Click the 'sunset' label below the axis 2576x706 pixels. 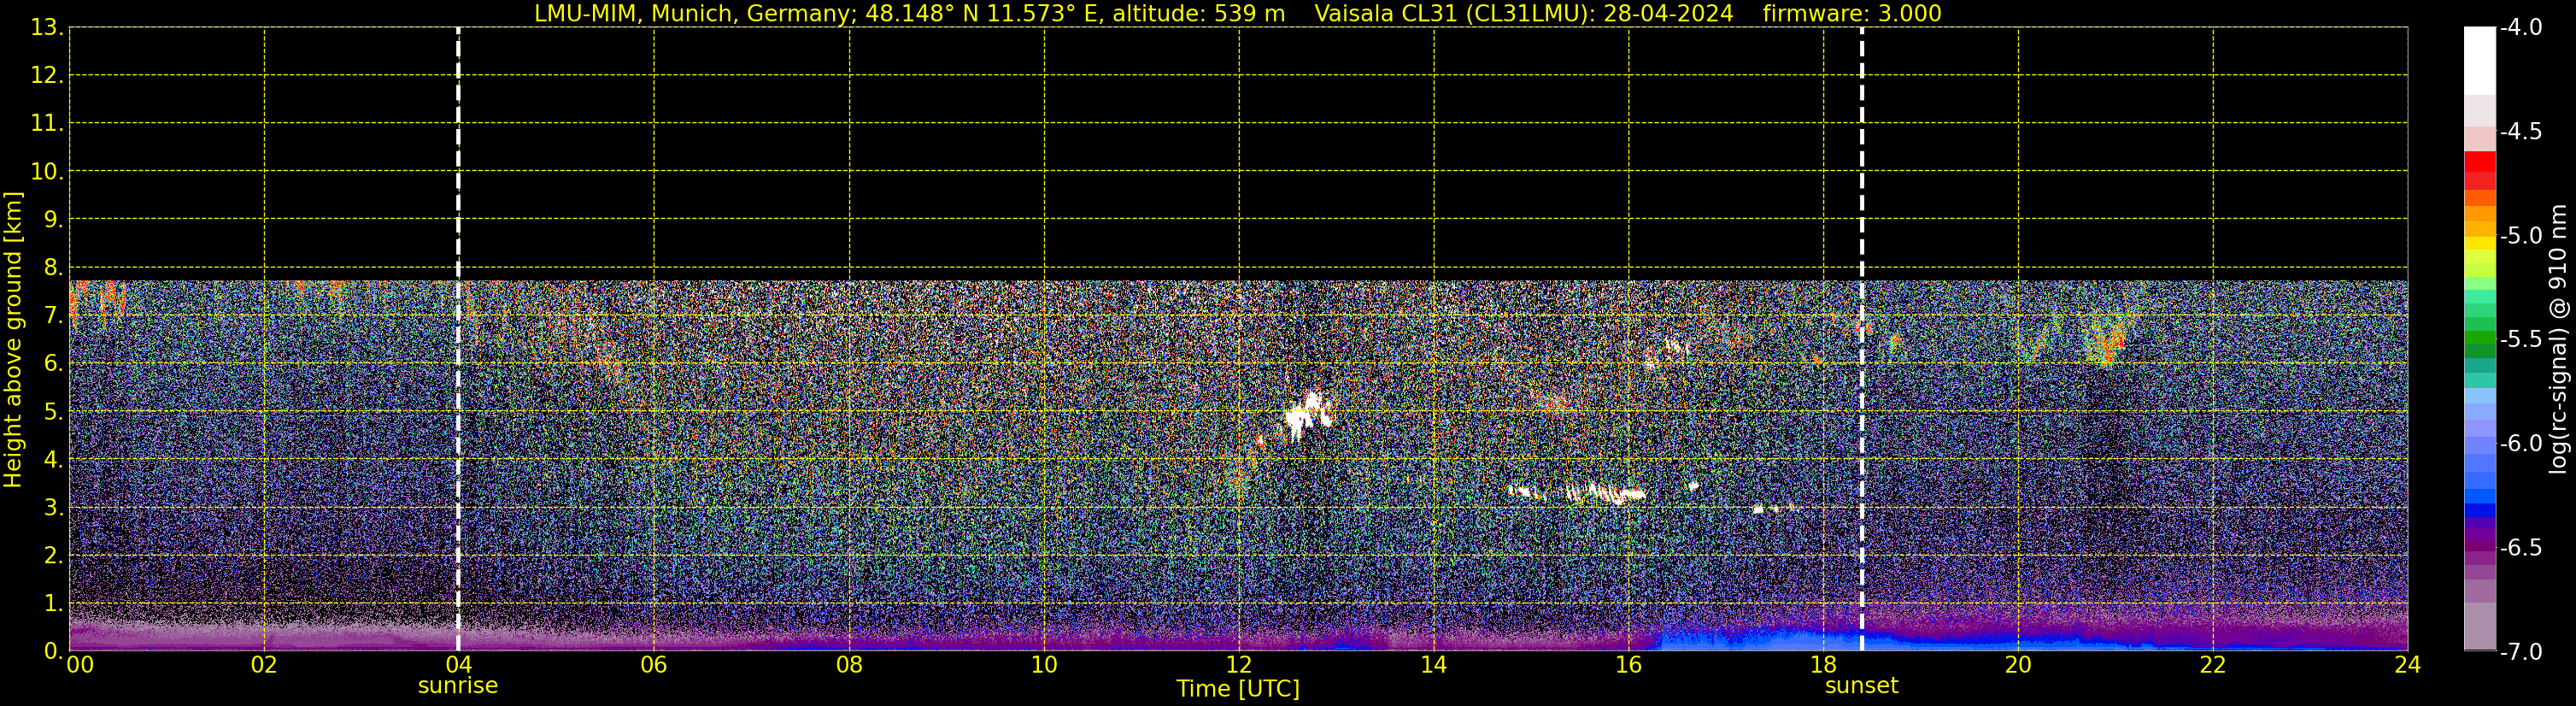[1861, 686]
